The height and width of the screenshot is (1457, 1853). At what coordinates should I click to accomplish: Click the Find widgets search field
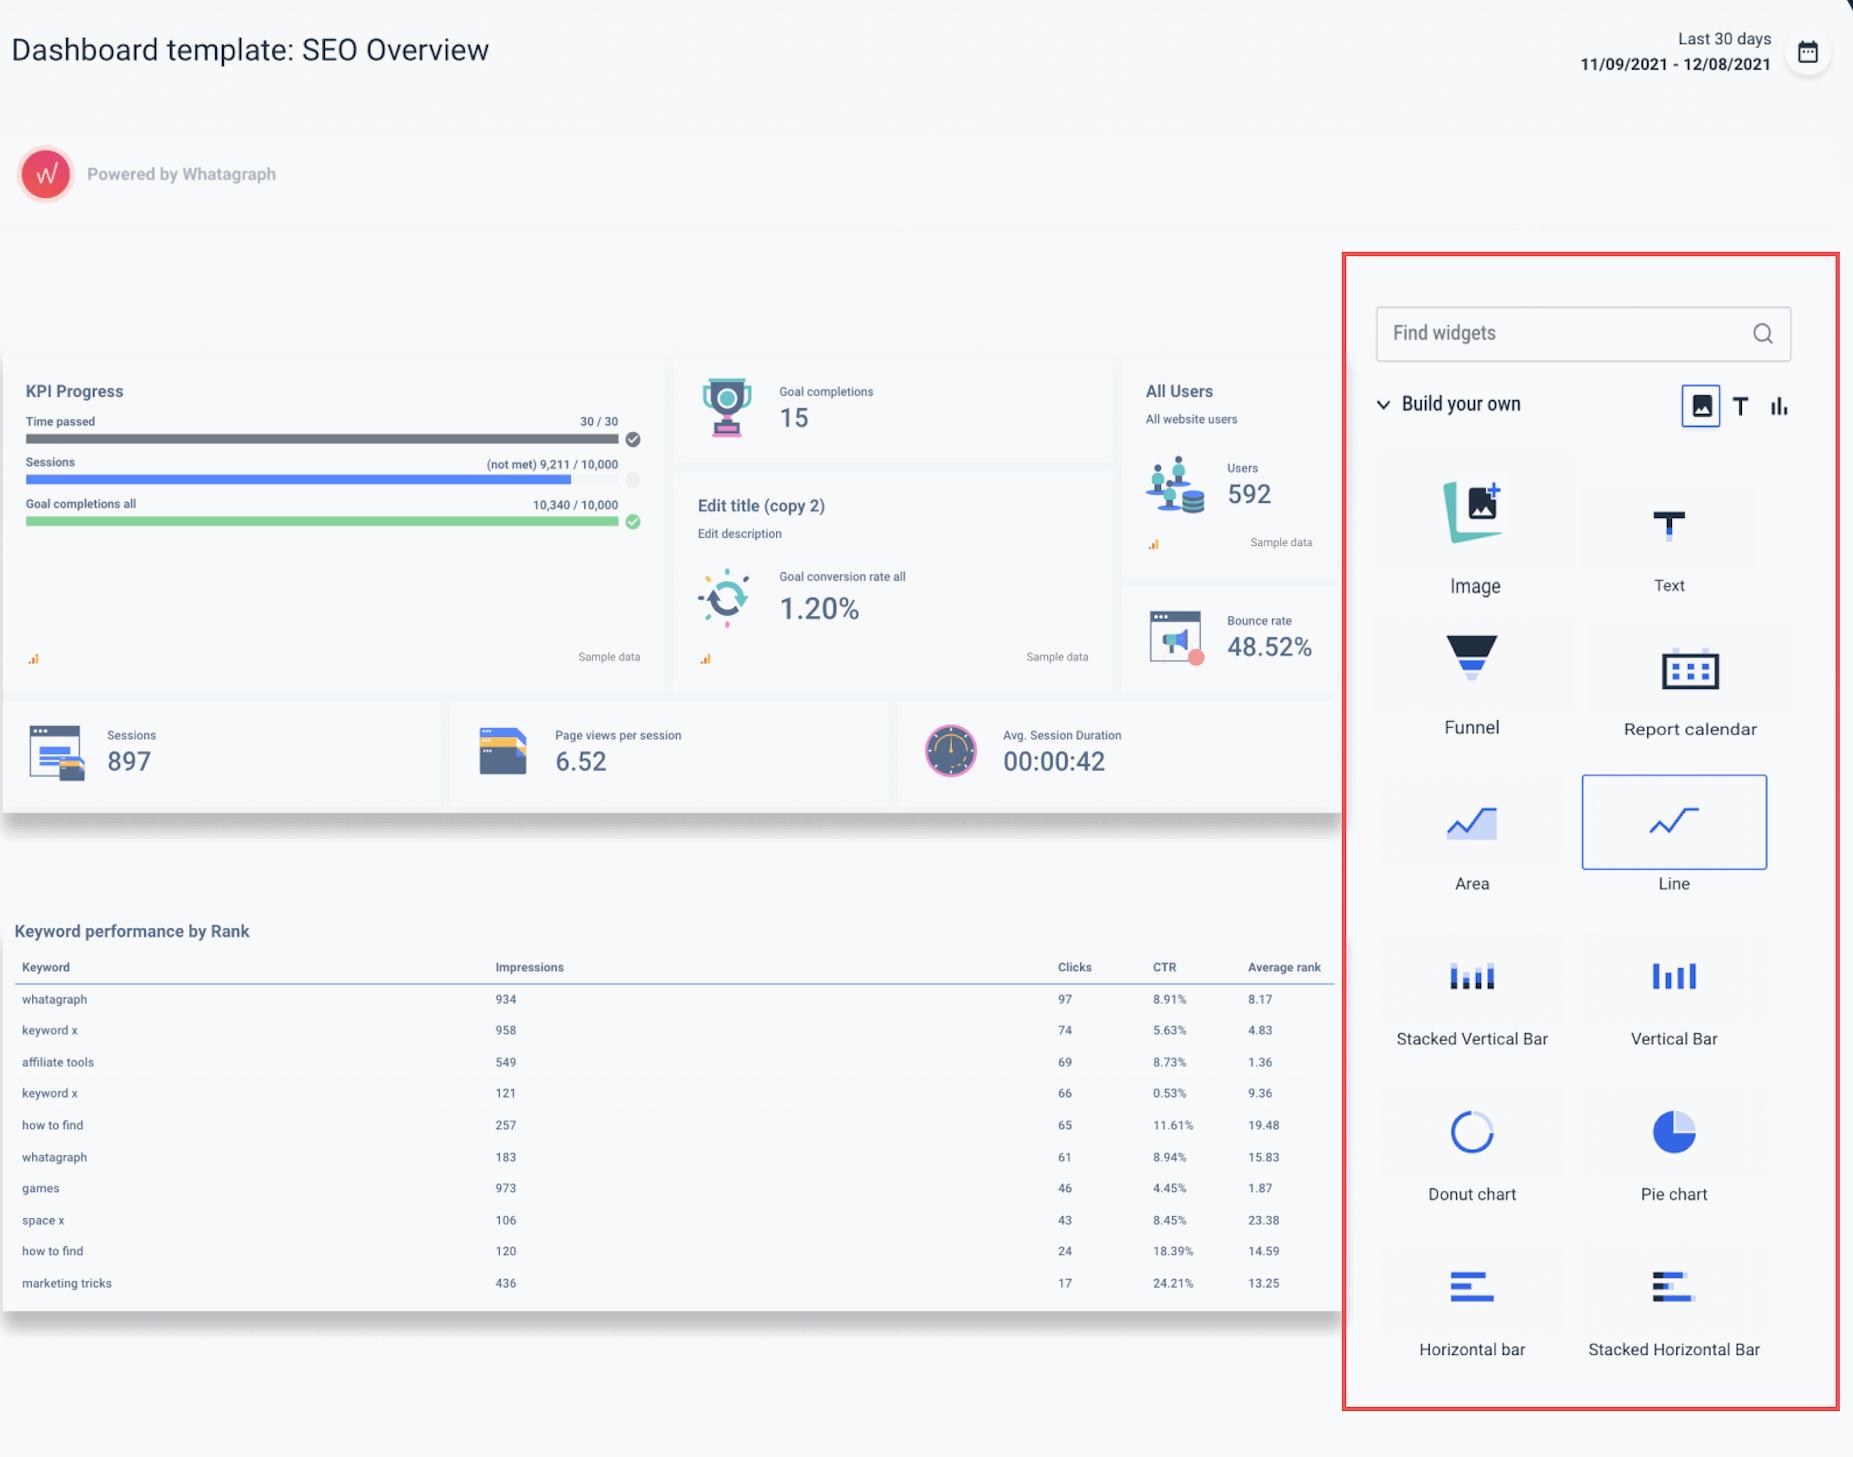pyautogui.click(x=1560, y=333)
